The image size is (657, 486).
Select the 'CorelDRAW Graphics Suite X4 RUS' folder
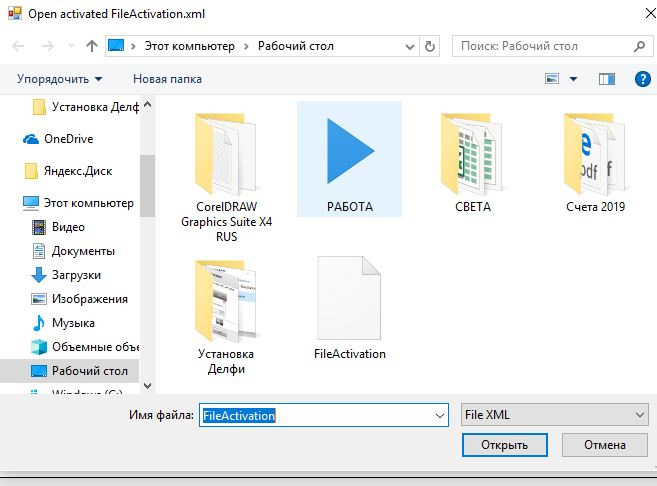226,178
